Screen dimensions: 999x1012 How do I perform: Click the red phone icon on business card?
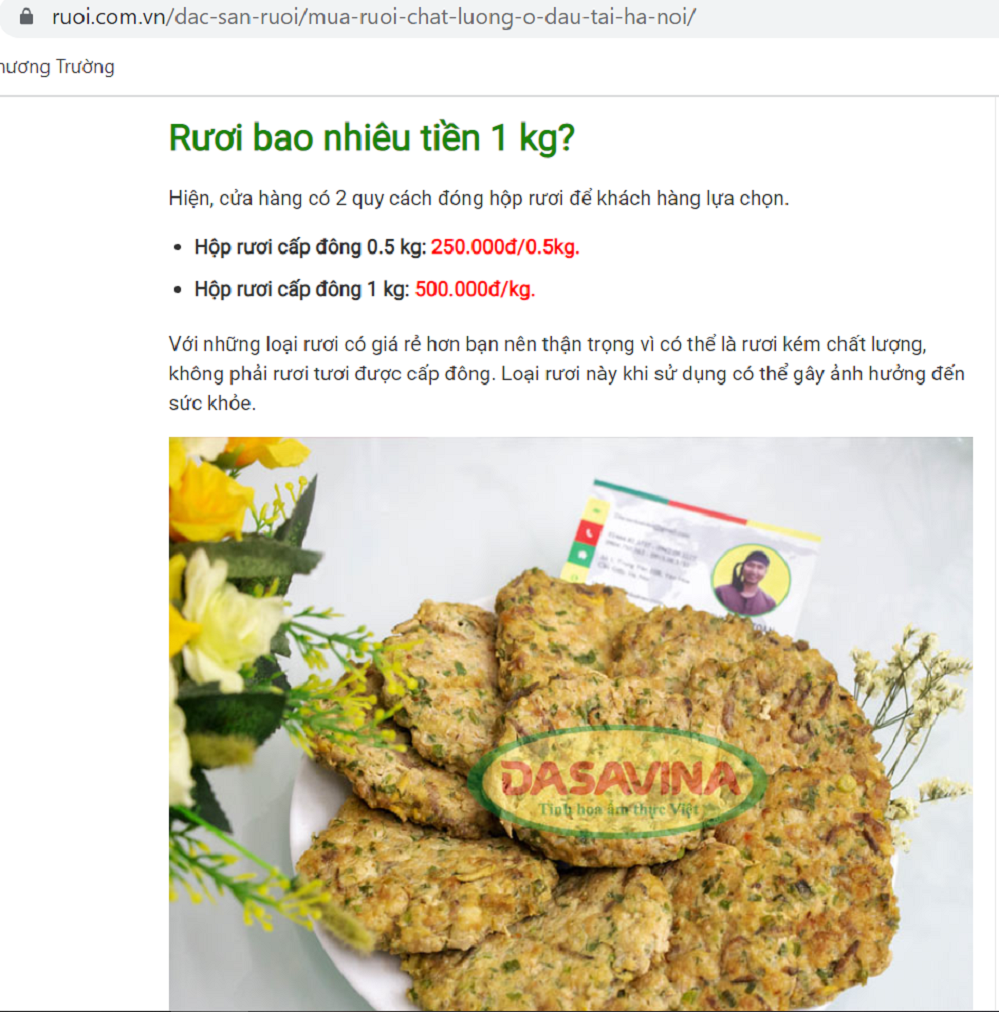coord(588,533)
